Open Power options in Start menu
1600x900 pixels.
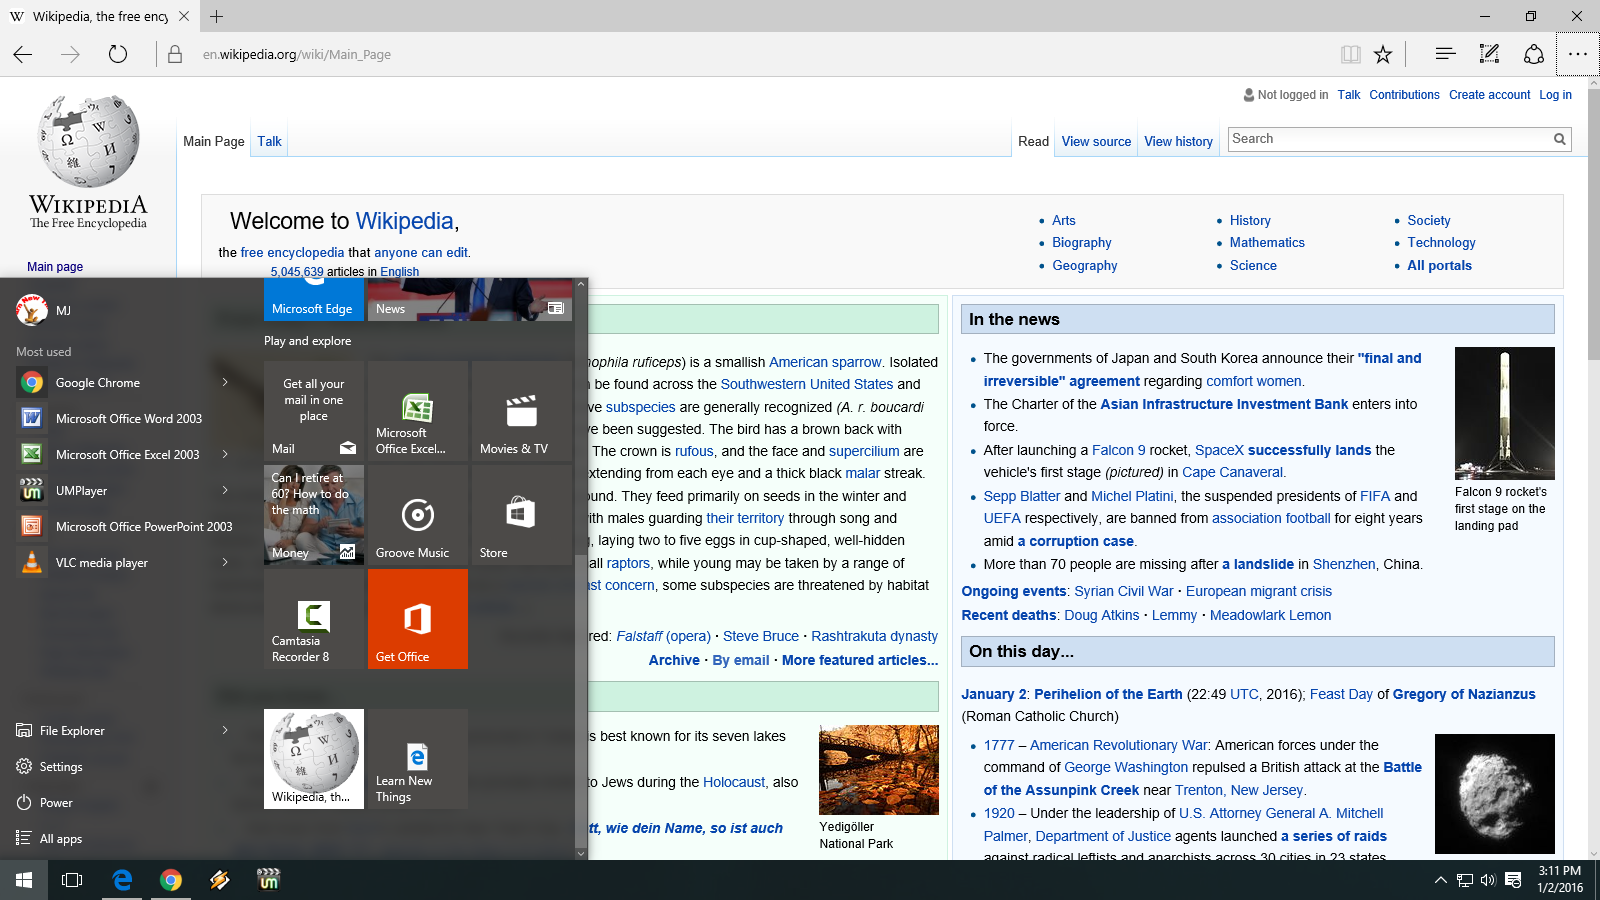click(56, 802)
